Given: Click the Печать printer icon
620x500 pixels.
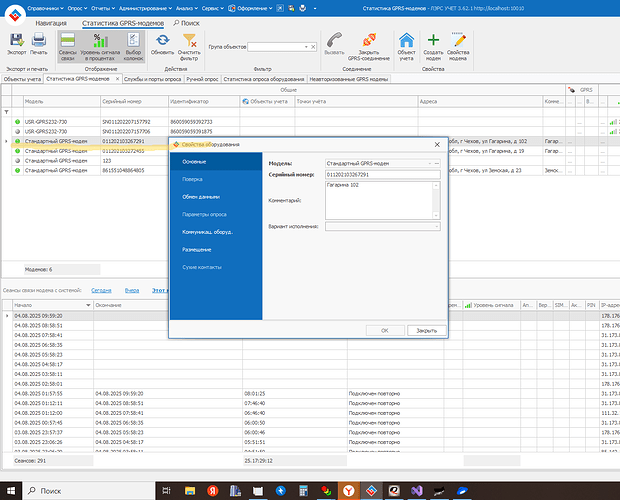Looking at the screenshot, I should pos(39,40).
